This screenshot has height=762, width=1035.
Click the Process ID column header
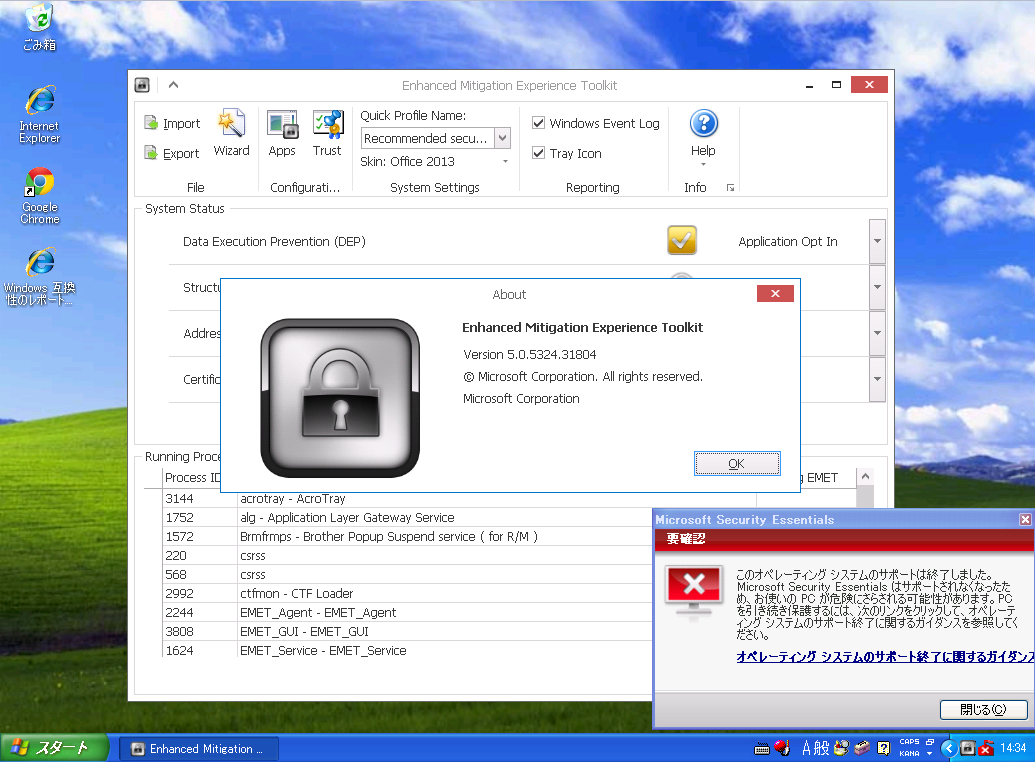192,477
